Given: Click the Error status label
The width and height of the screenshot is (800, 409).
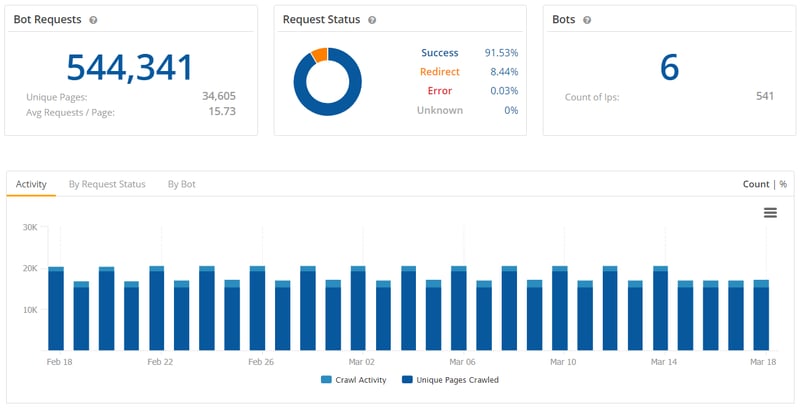Looking at the screenshot, I should 440,91.
